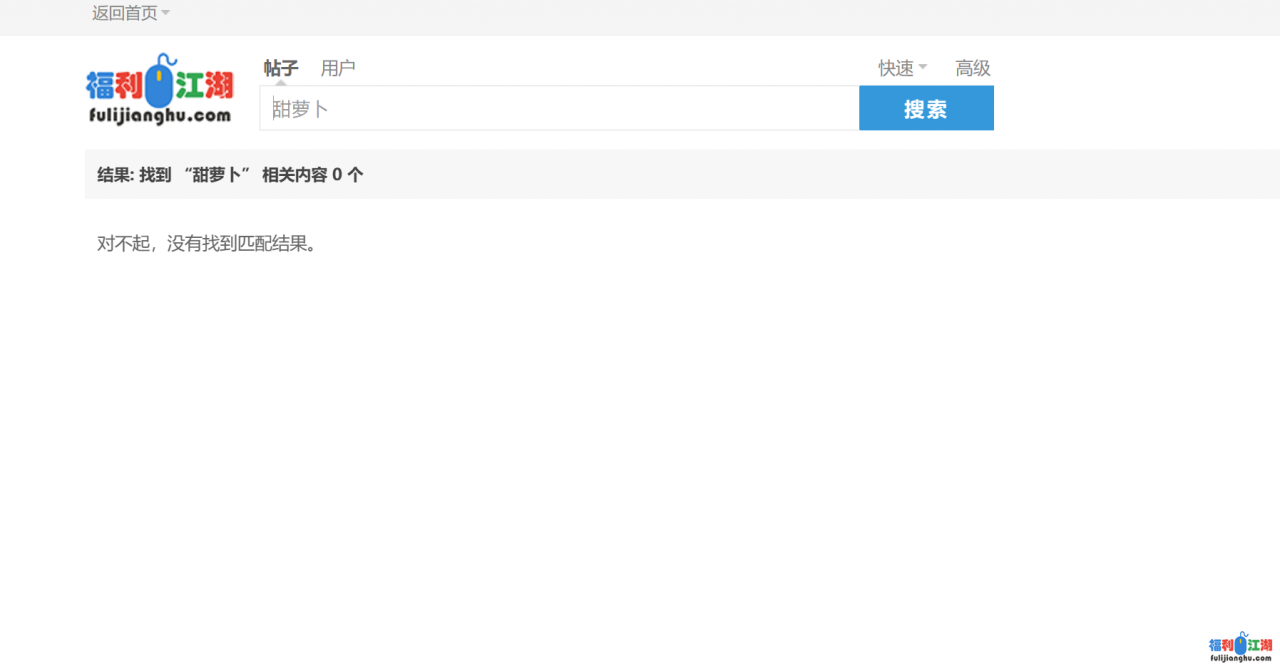
Task: Expand the 返回首页 dropdown arrow
Action: point(166,13)
